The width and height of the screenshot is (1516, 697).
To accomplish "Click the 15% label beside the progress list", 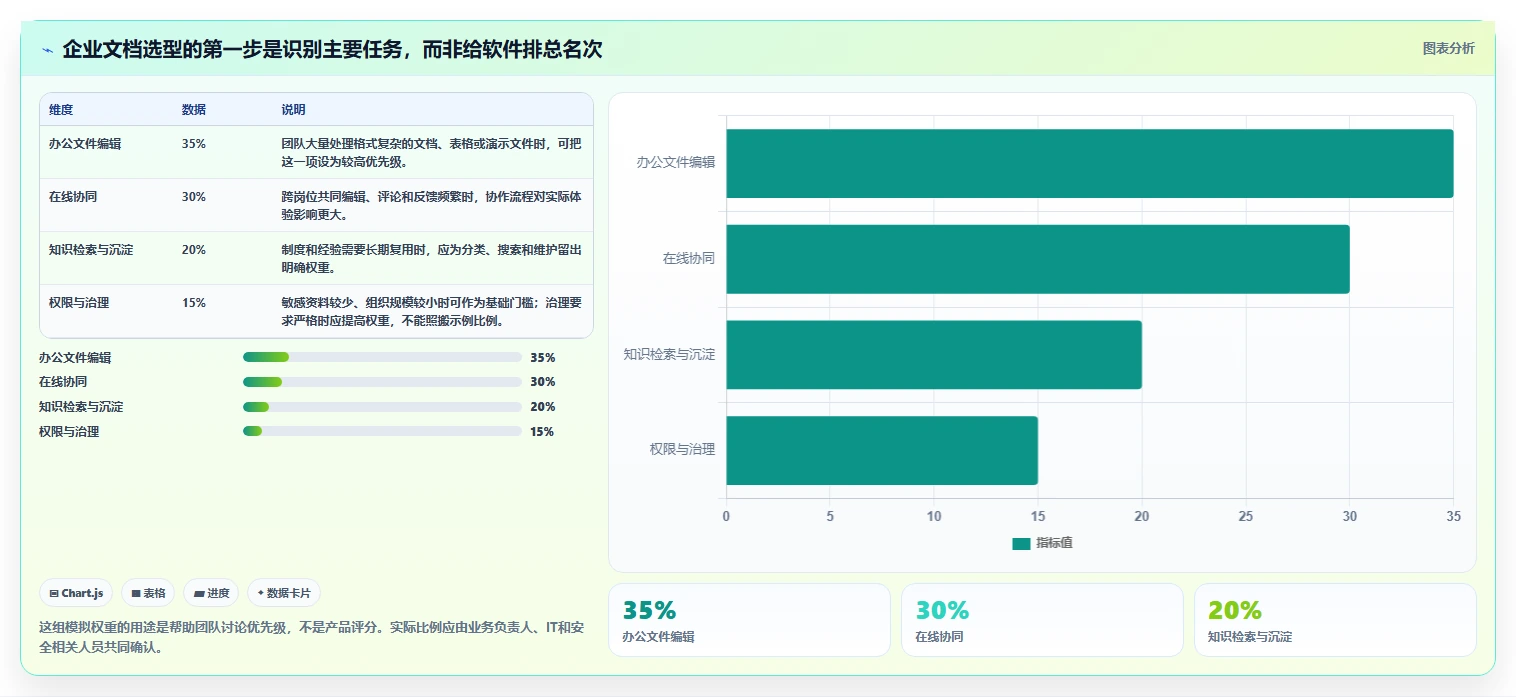I will (x=543, y=431).
